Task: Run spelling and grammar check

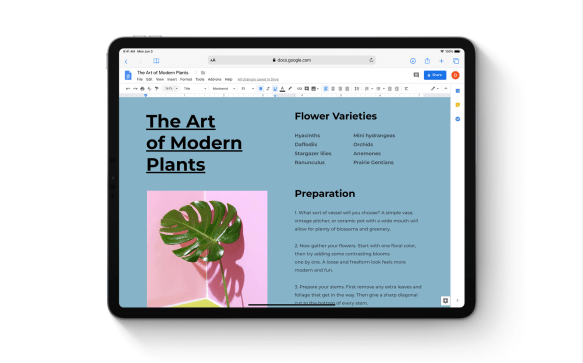Action: (x=149, y=89)
